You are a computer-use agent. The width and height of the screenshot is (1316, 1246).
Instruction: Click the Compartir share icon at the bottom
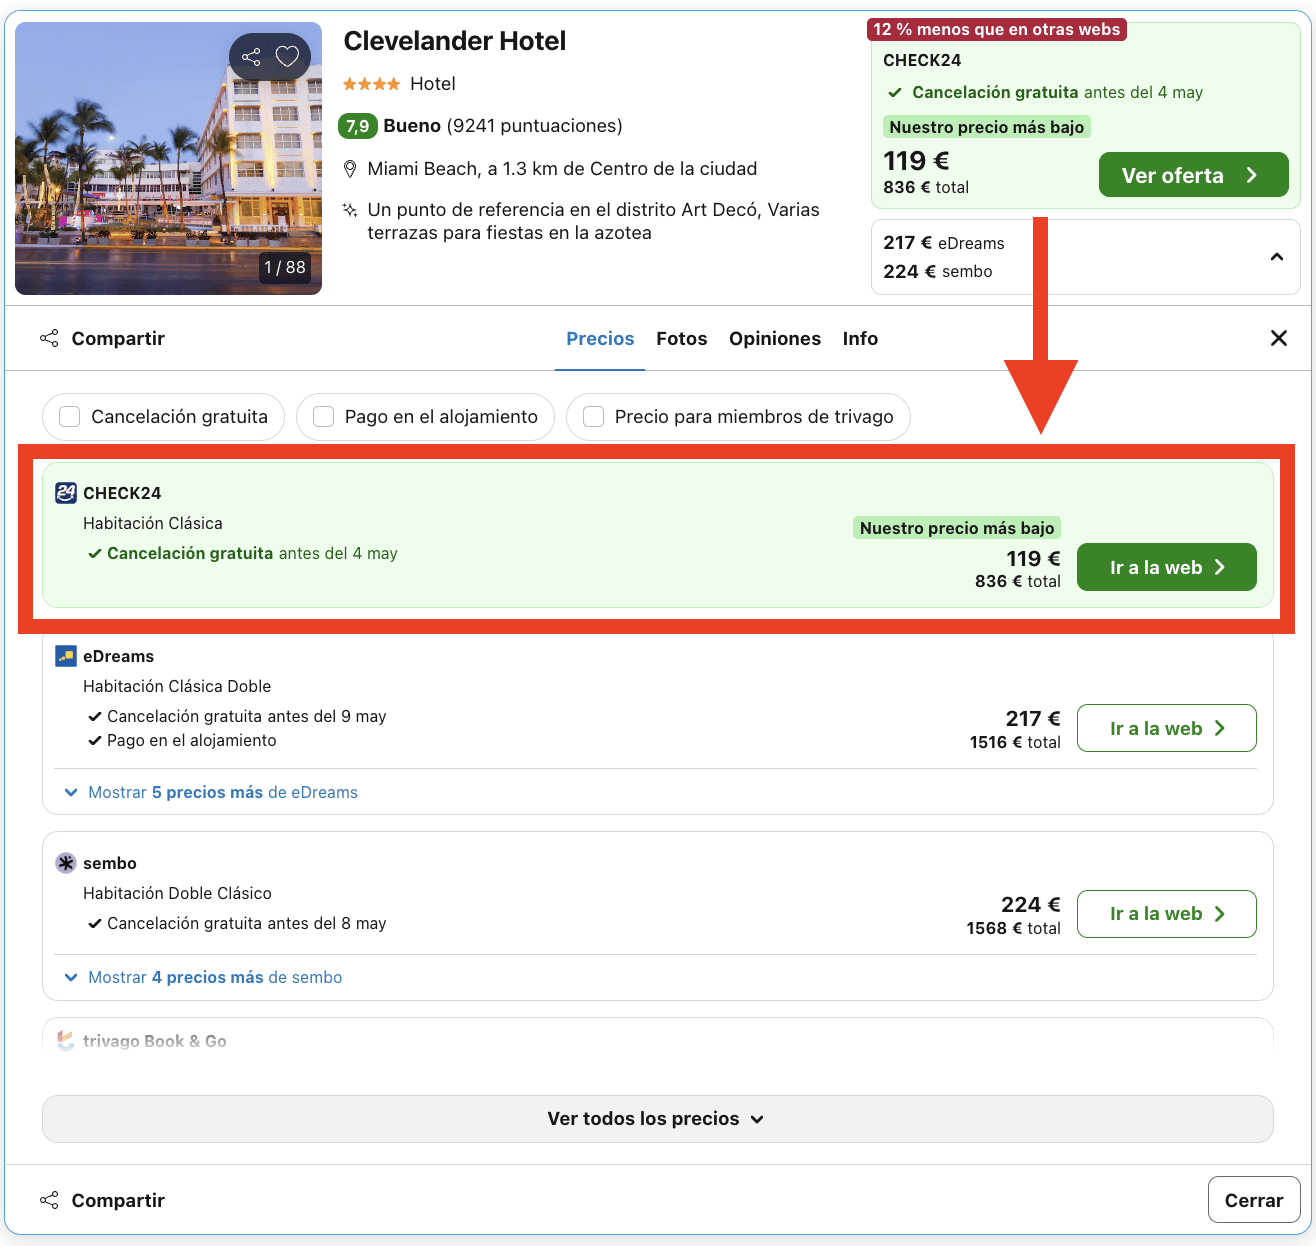coord(49,1199)
